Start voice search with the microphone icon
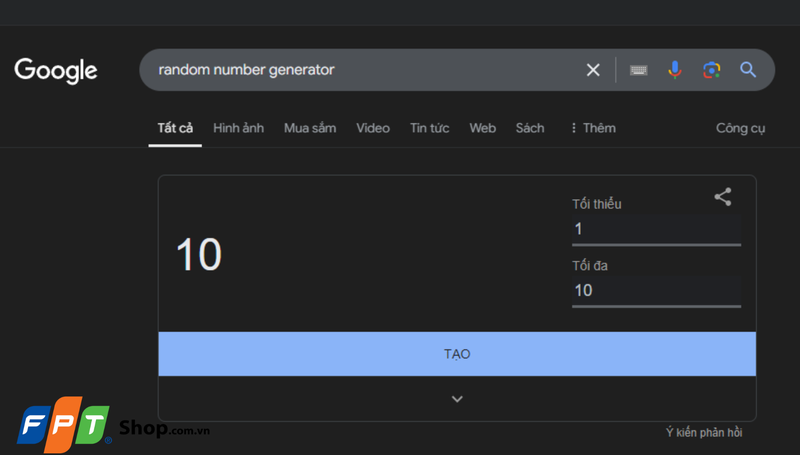Screen dimensions: 800x455 (674, 69)
